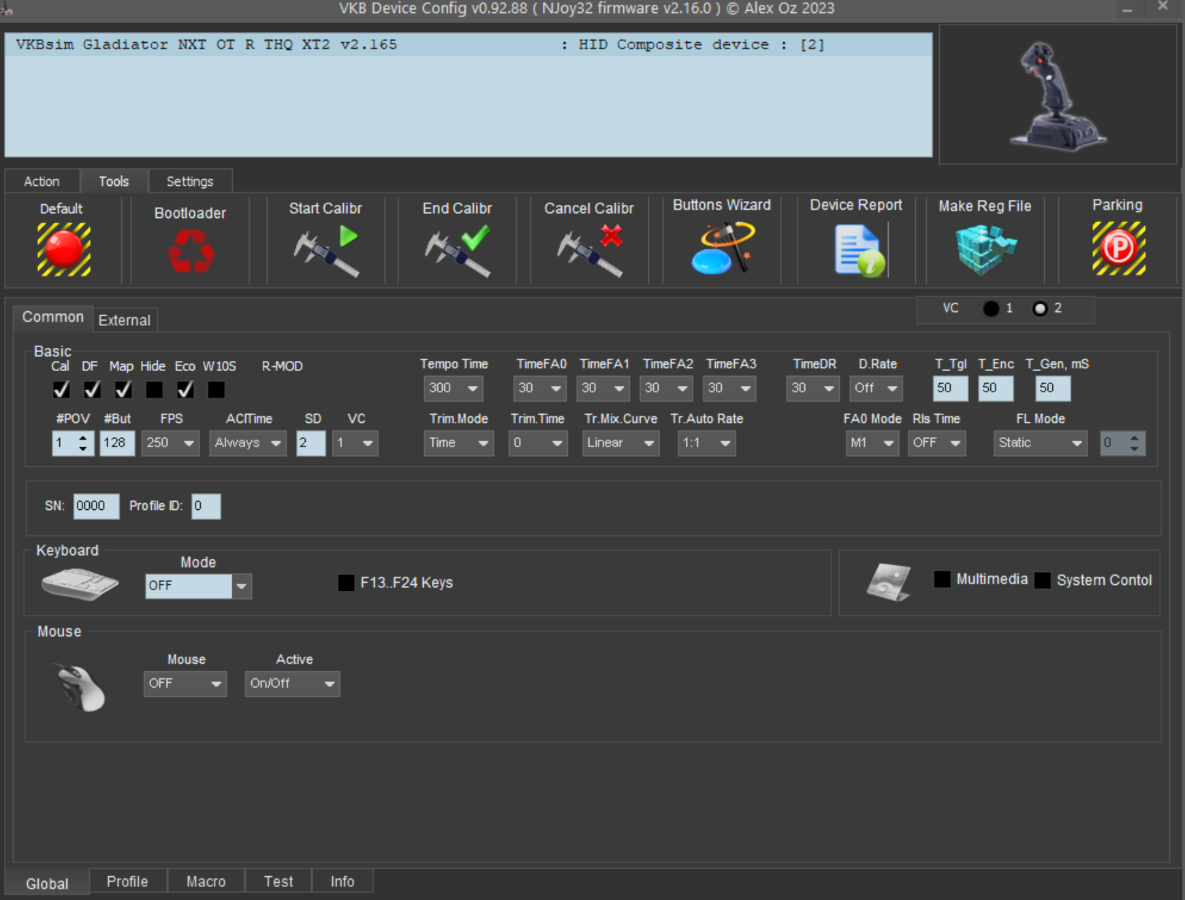Viewport: 1185px width, 900px height.
Task: Enable the Multimedia checkbox
Action: [x=942, y=579]
